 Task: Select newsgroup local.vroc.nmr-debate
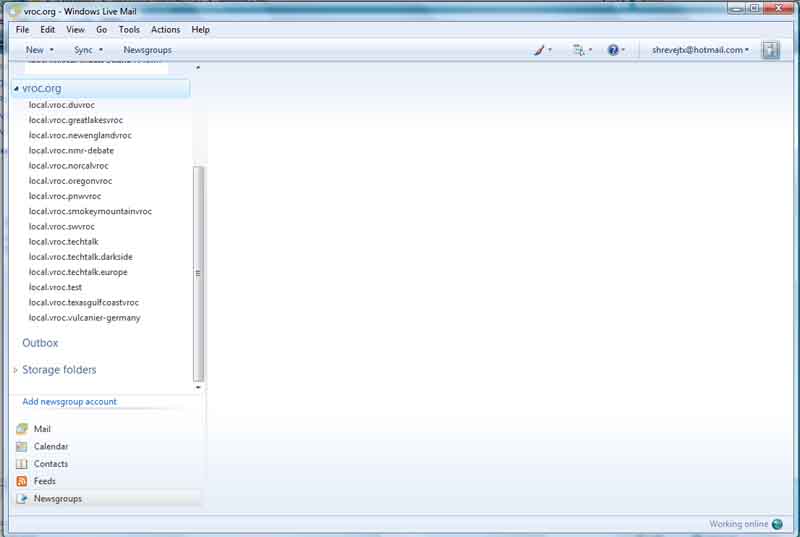(71, 151)
